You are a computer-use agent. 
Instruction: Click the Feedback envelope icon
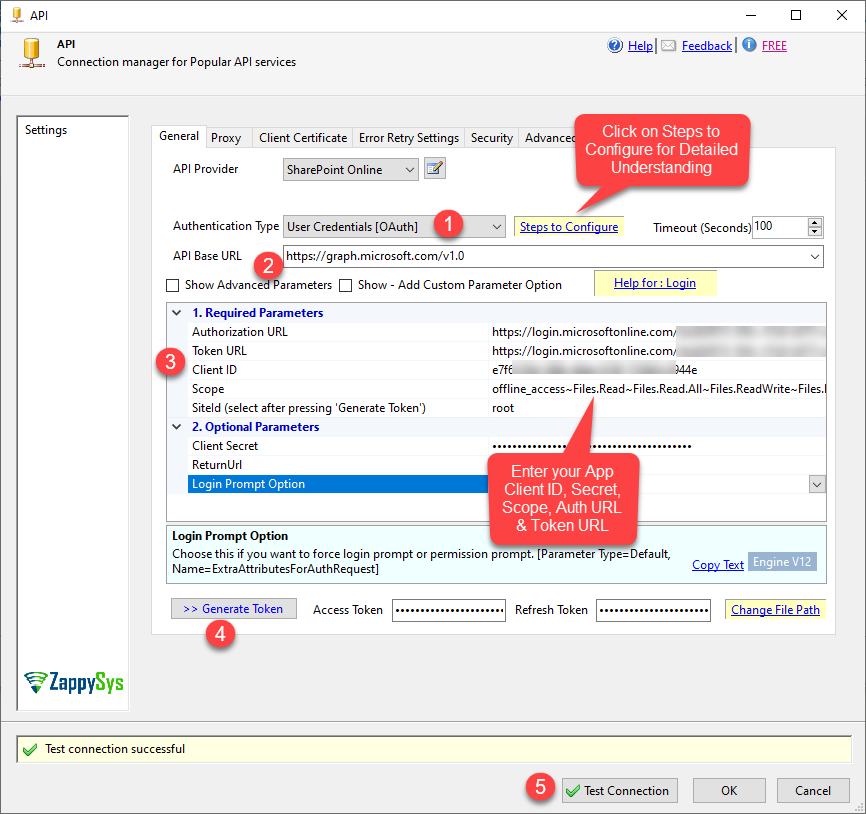(668, 45)
